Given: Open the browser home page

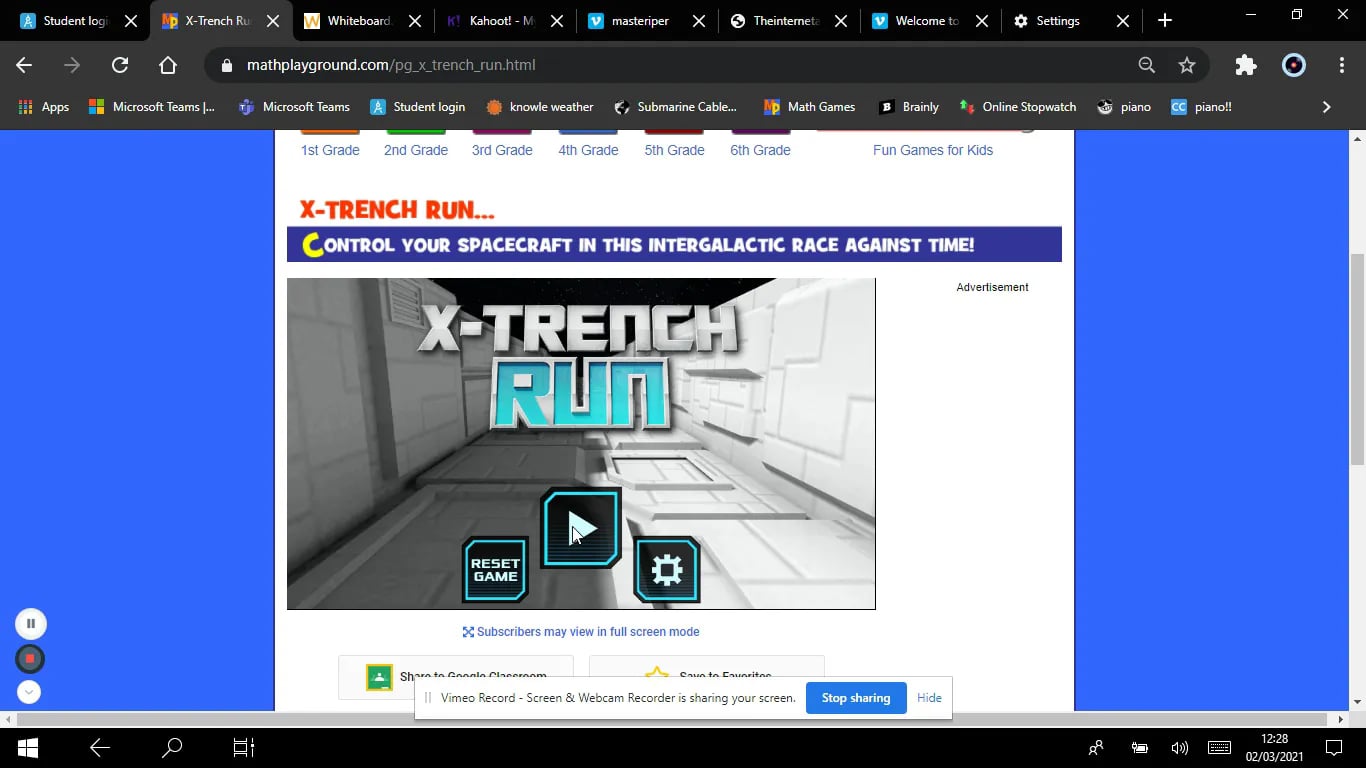Looking at the screenshot, I should coord(168,65).
